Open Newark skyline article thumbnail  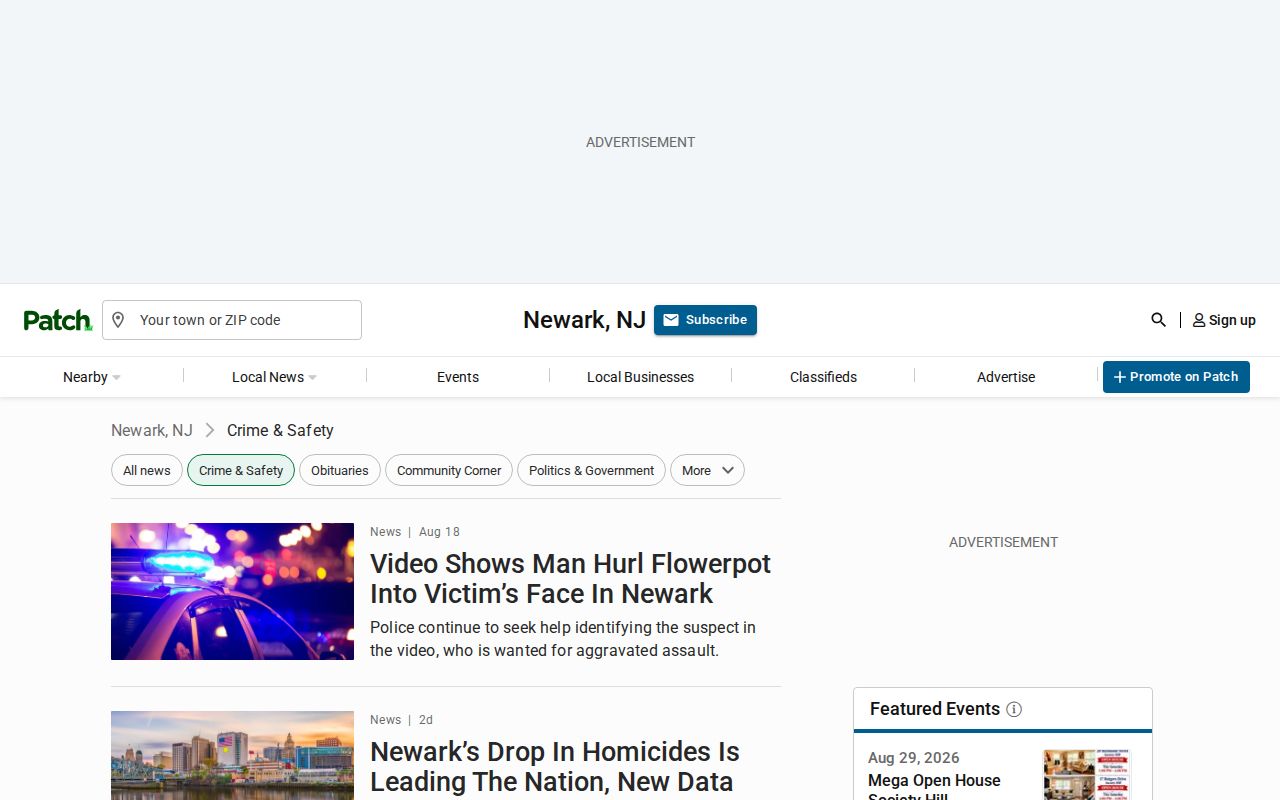[x=232, y=755]
